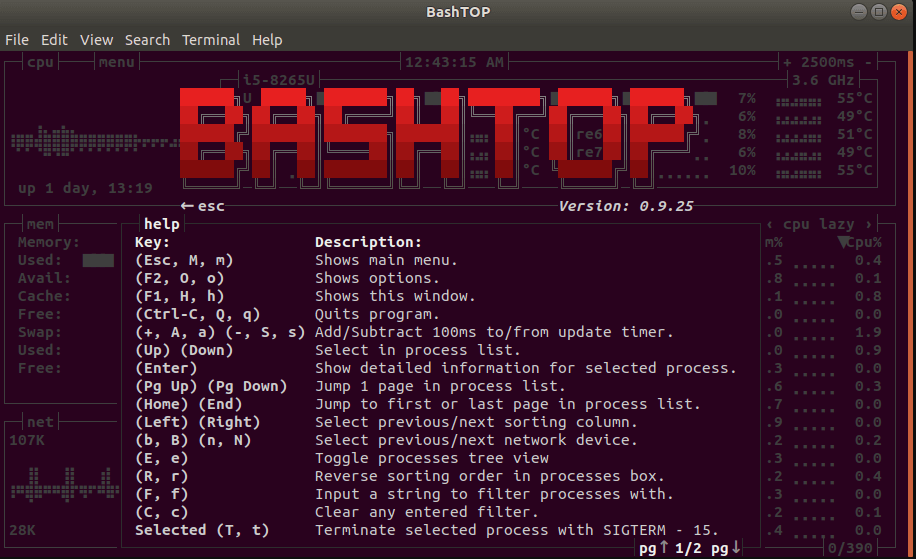Click the '(Up) (Down)' key entry
The width and height of the screenshot is (916, 559).
184,350
